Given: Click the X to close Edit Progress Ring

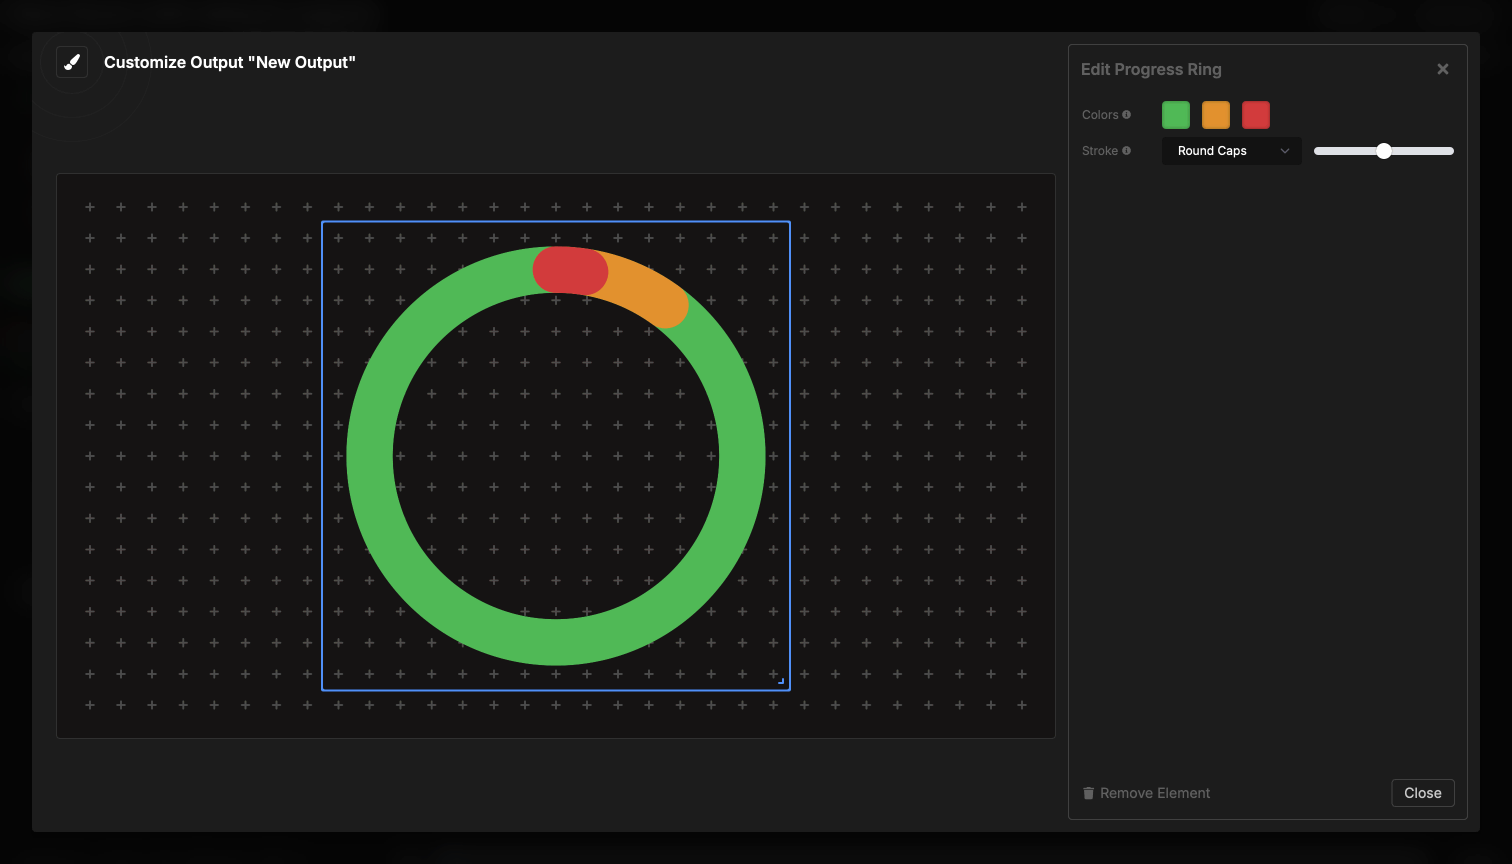Looking at the screenshot, I should 1443,68.
